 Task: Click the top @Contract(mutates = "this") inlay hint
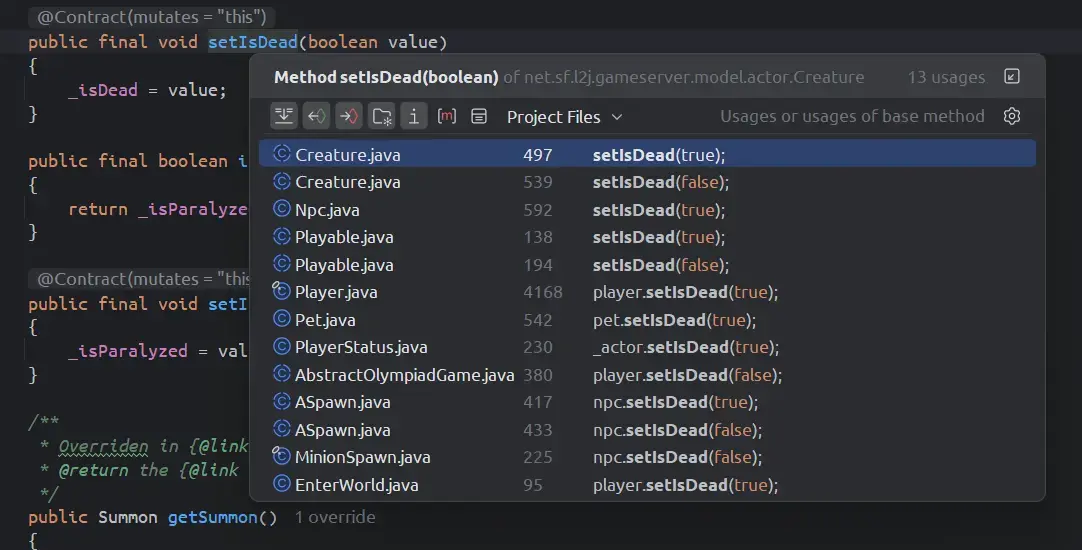click(x=152, y=17)
